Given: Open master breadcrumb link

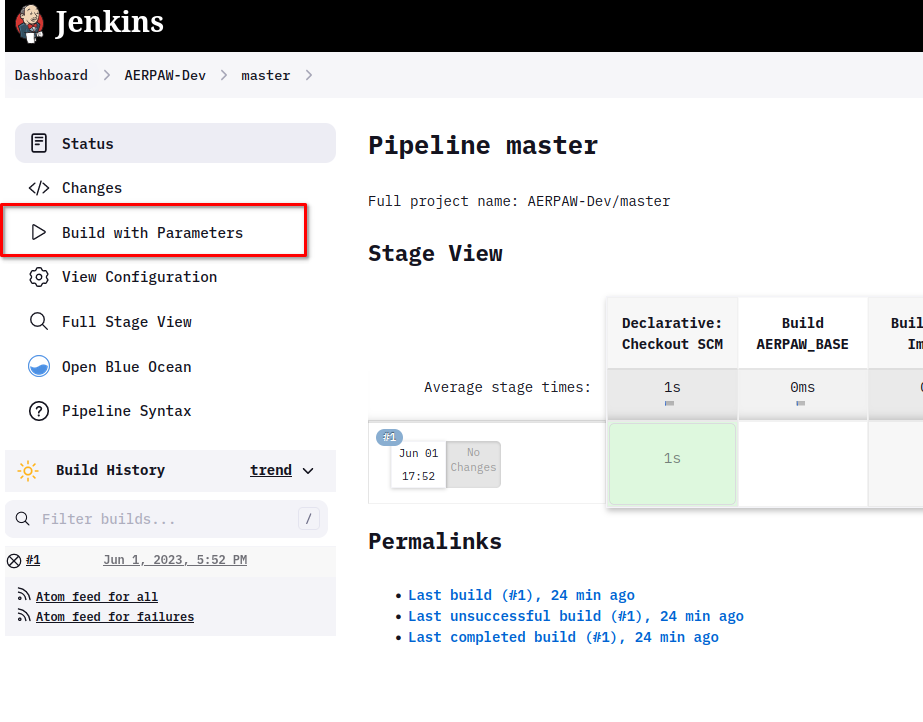Looking at the screenshot, I should tap(265, 75).
